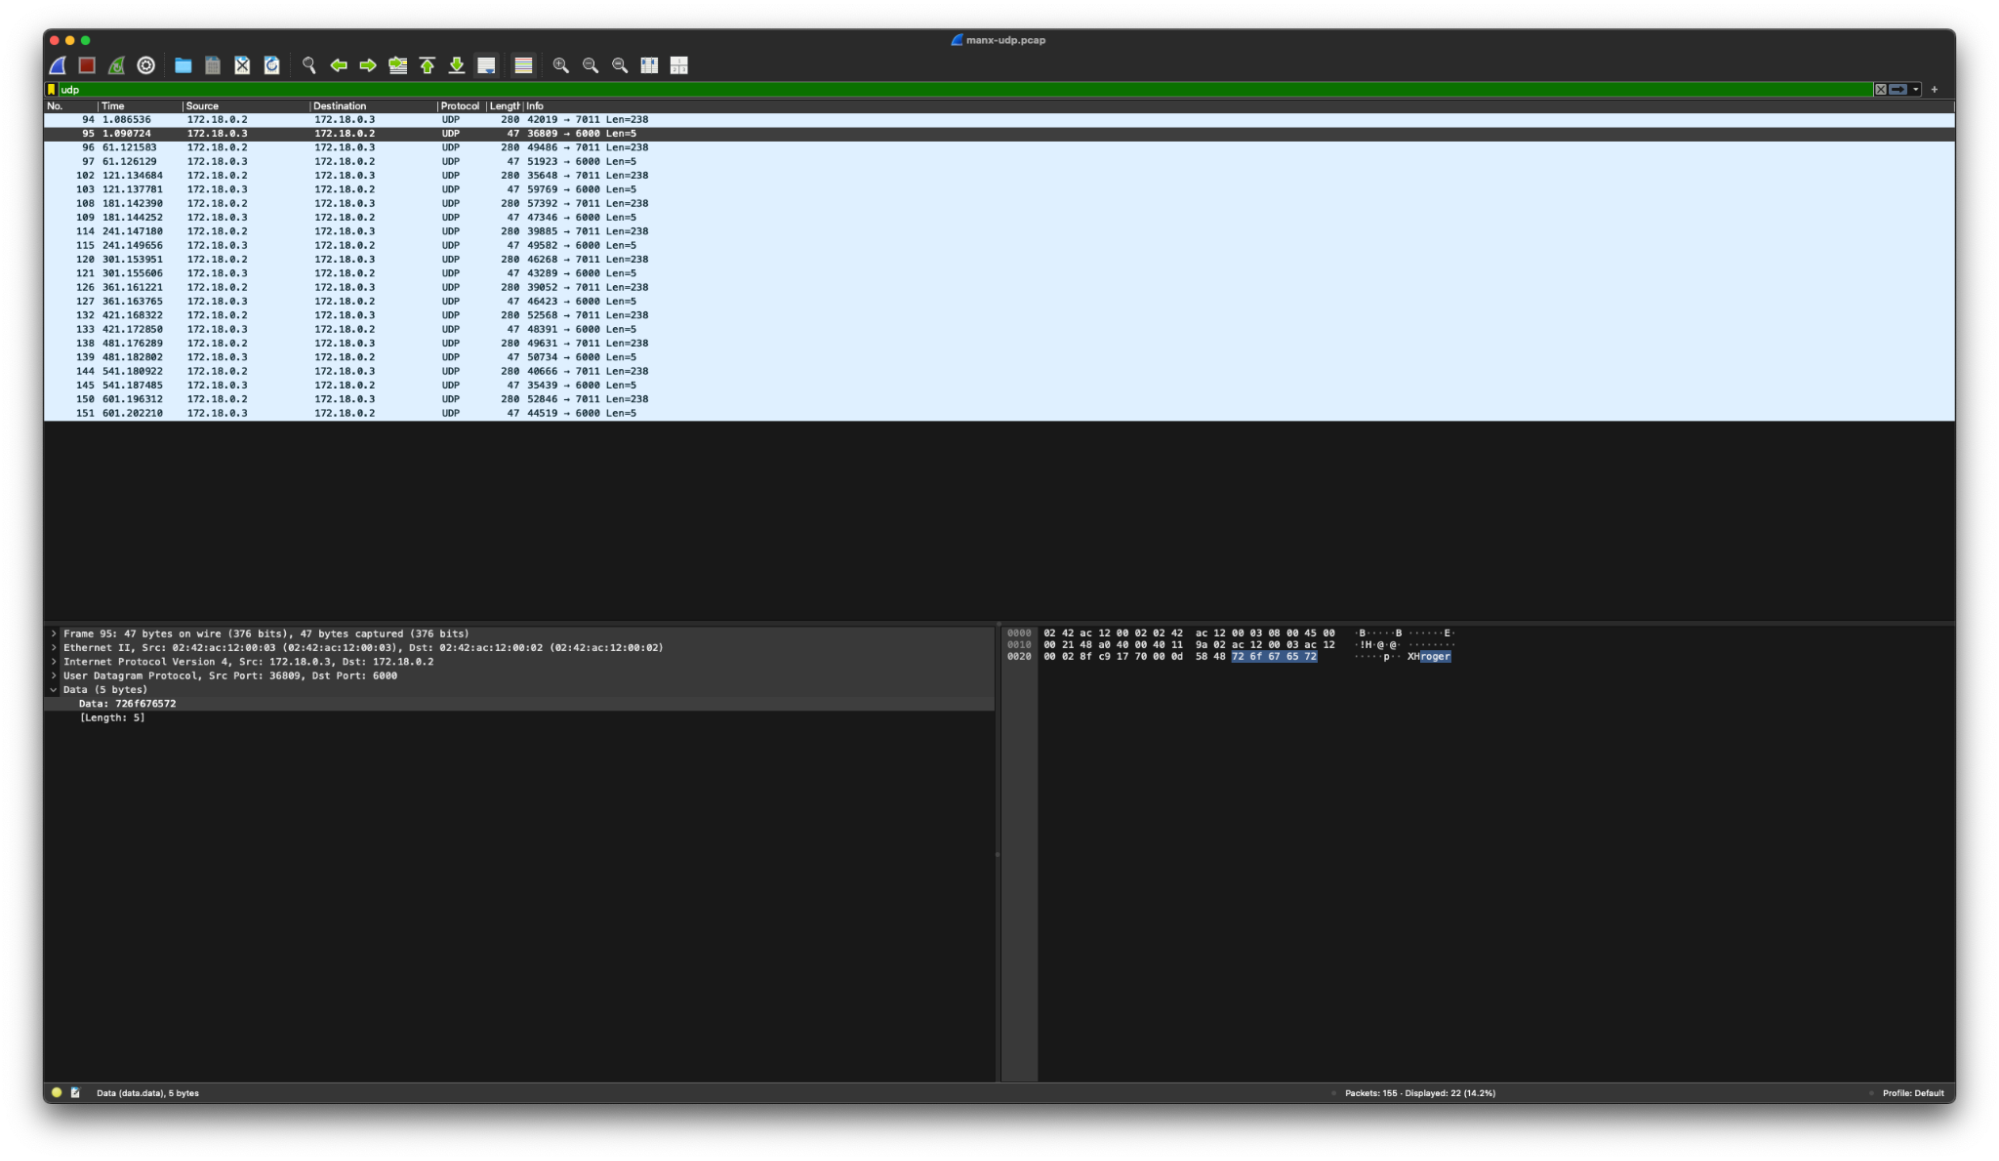The height and width of the screenshot is (1161, 1999).
Task: Sort by the Time column header
Action: pyautogui.click(x=113, y=106)
